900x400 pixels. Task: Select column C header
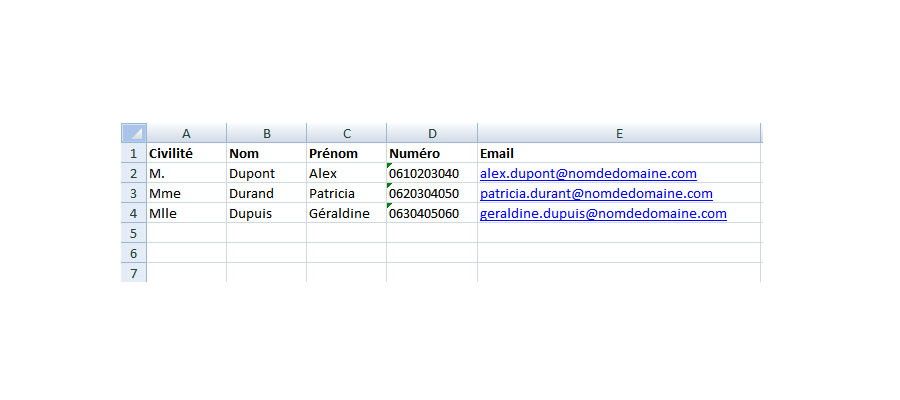point(347,133)
